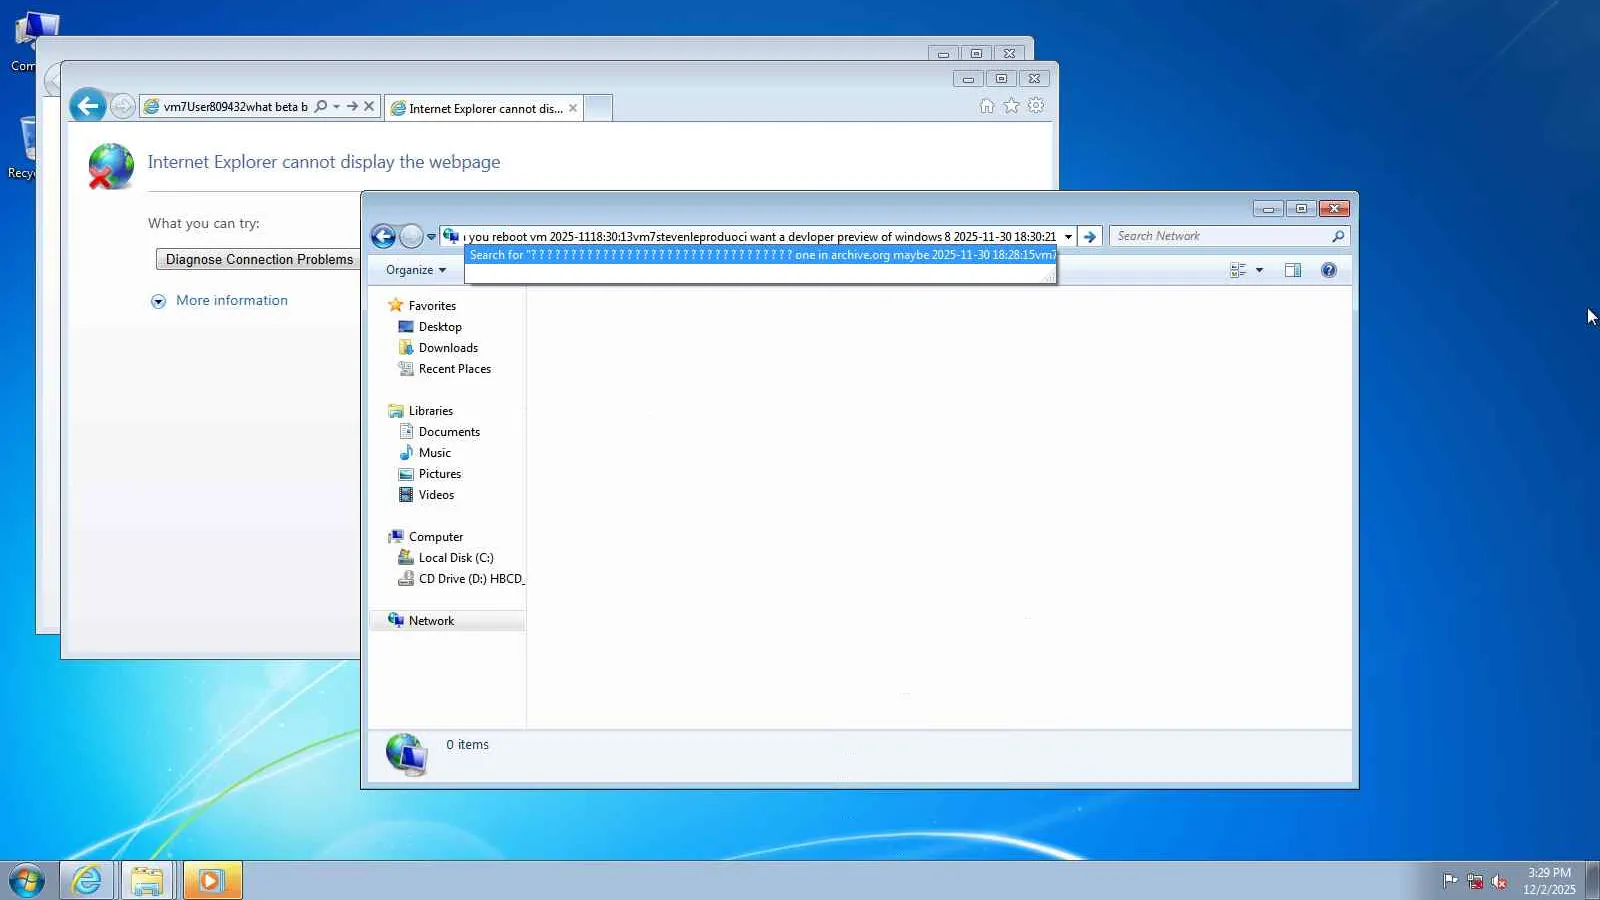Click the Search Network input field

click(1220, 236)
